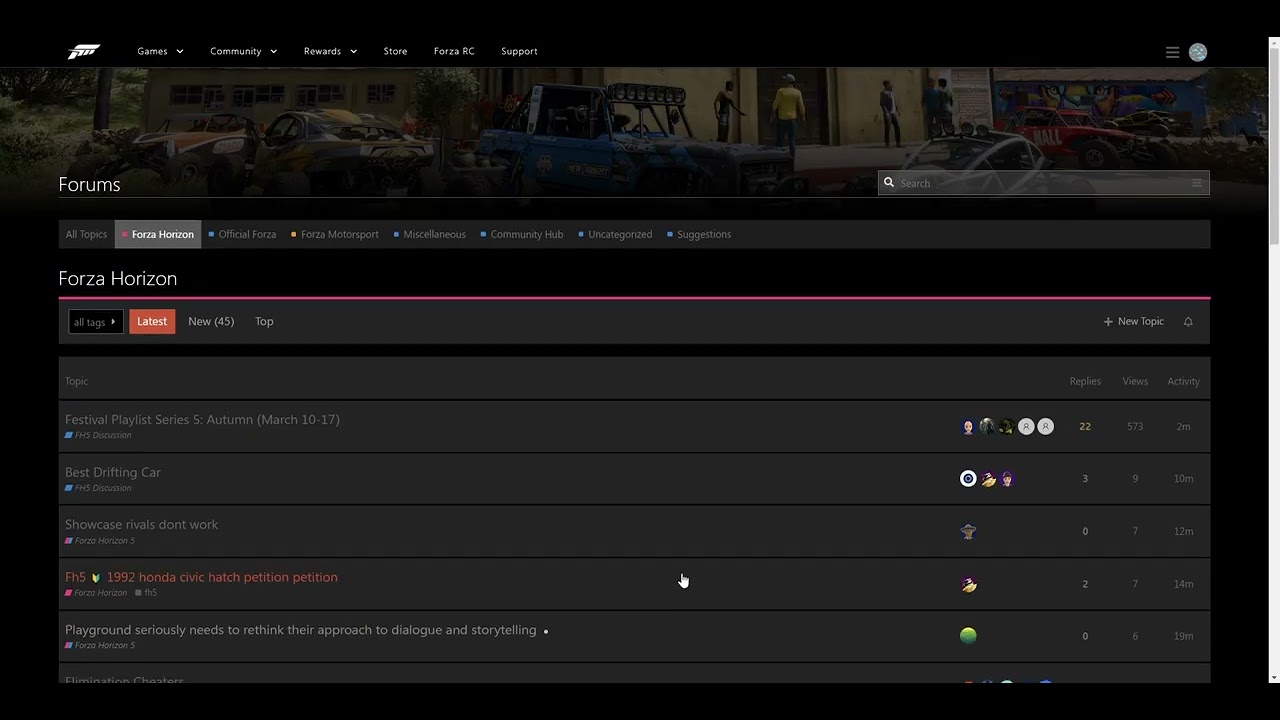Click poster avatar on 1992 honda civic topic

coord(968,584)
